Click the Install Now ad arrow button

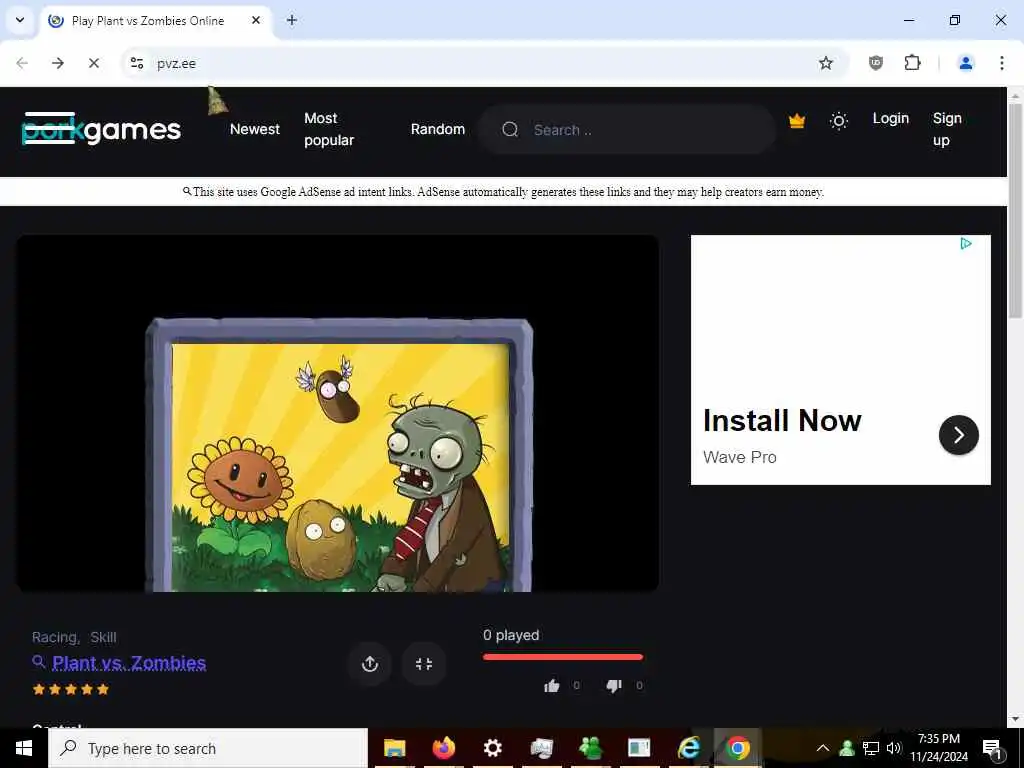click(958, 435)
